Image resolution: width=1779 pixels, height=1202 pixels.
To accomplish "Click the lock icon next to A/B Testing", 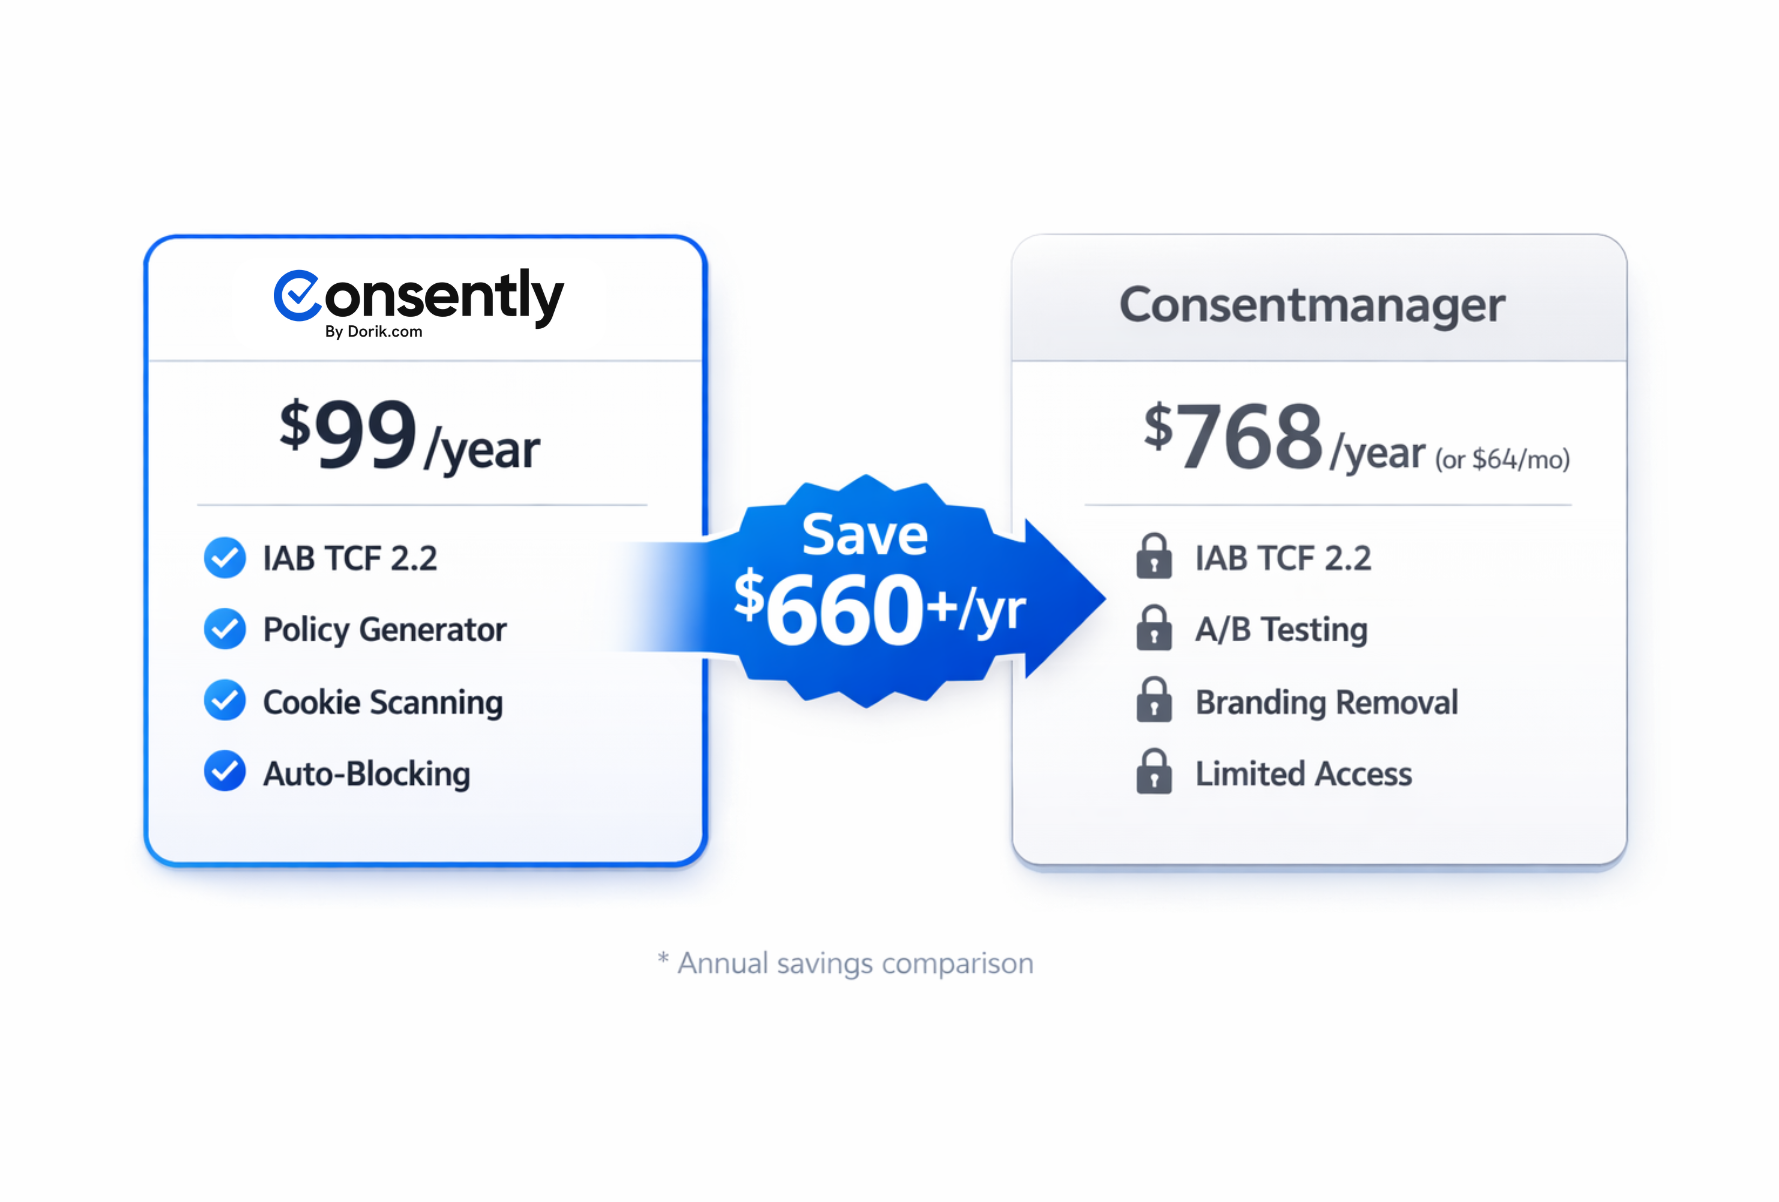I will pyautogui.click(x=1154, y=629).
